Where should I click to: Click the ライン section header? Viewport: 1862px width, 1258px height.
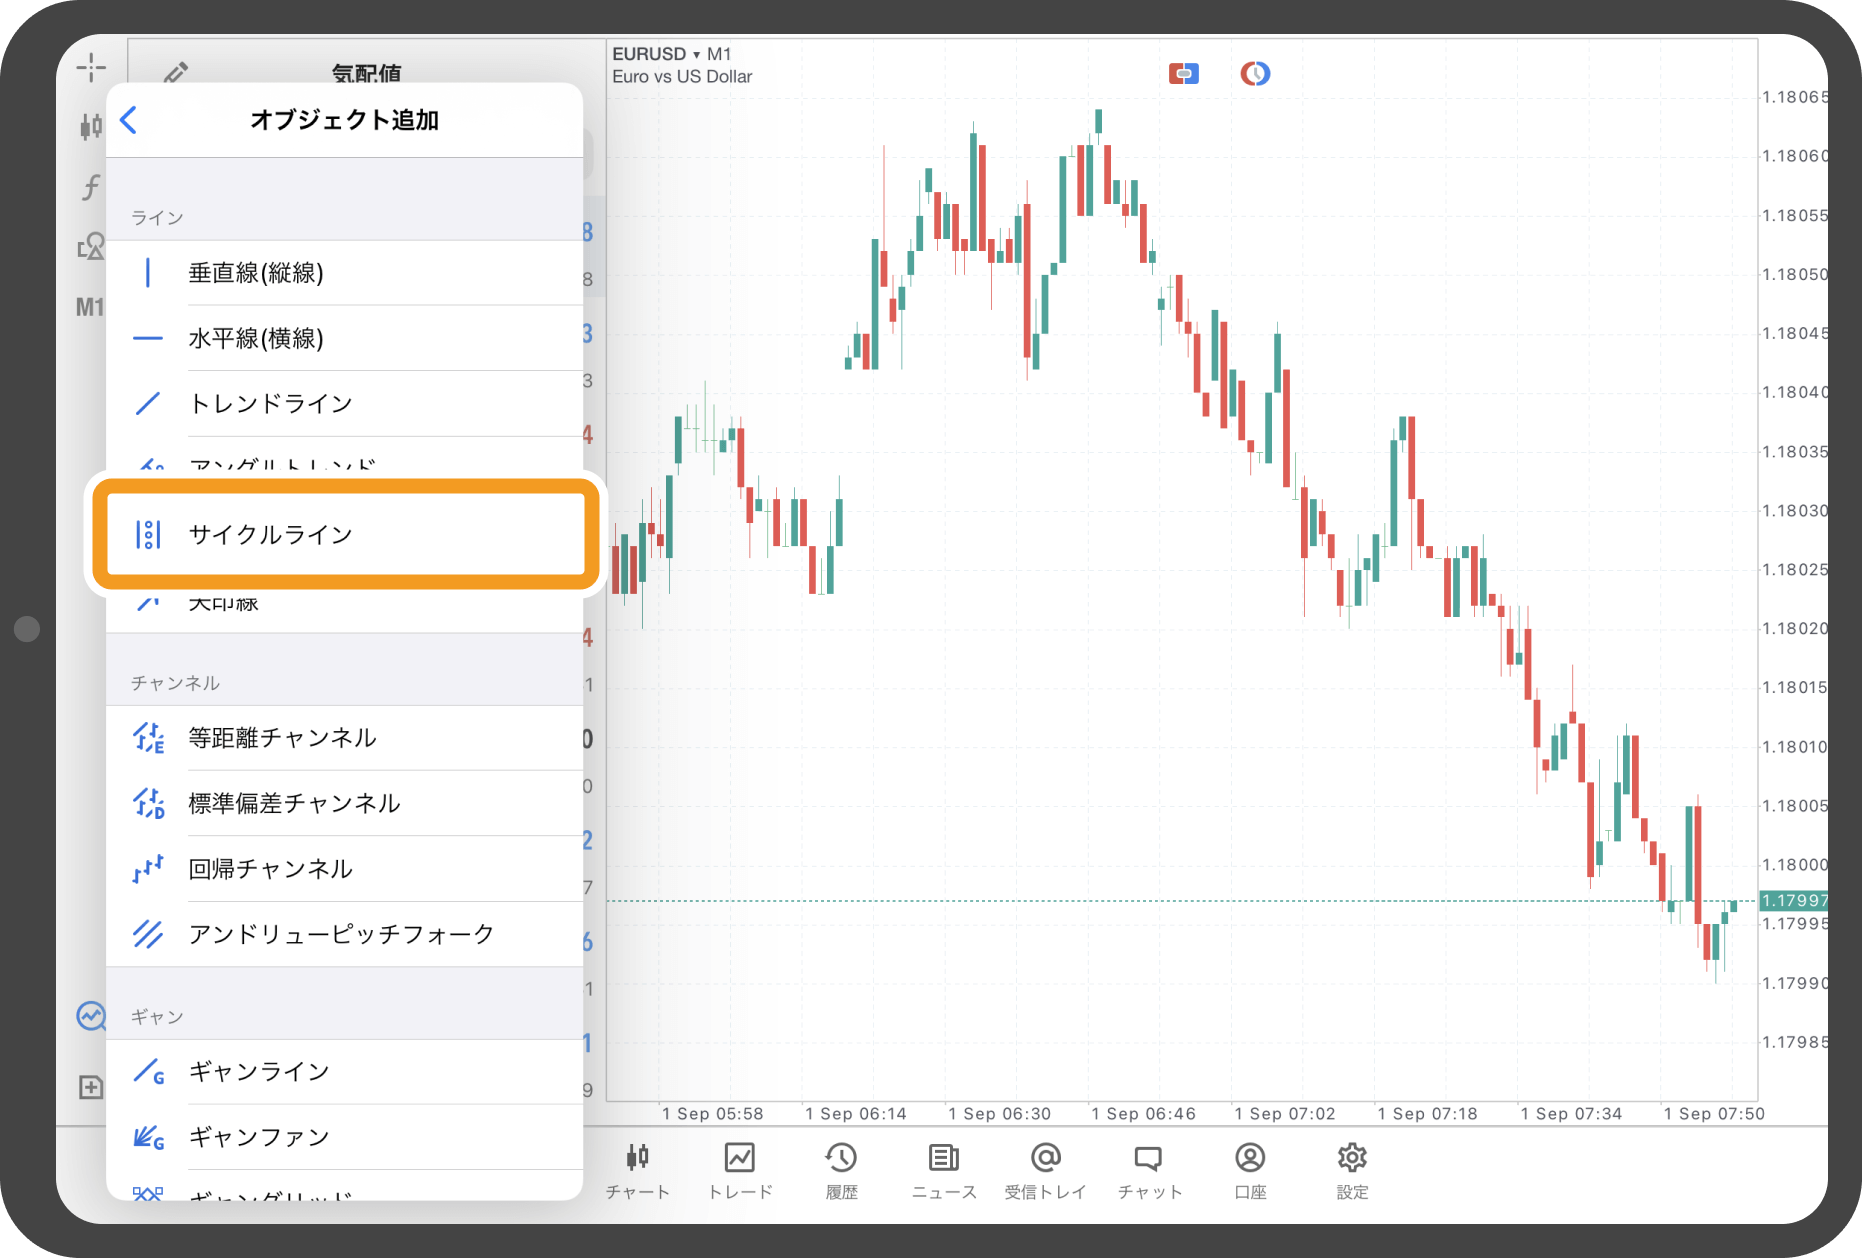point(157,218)
